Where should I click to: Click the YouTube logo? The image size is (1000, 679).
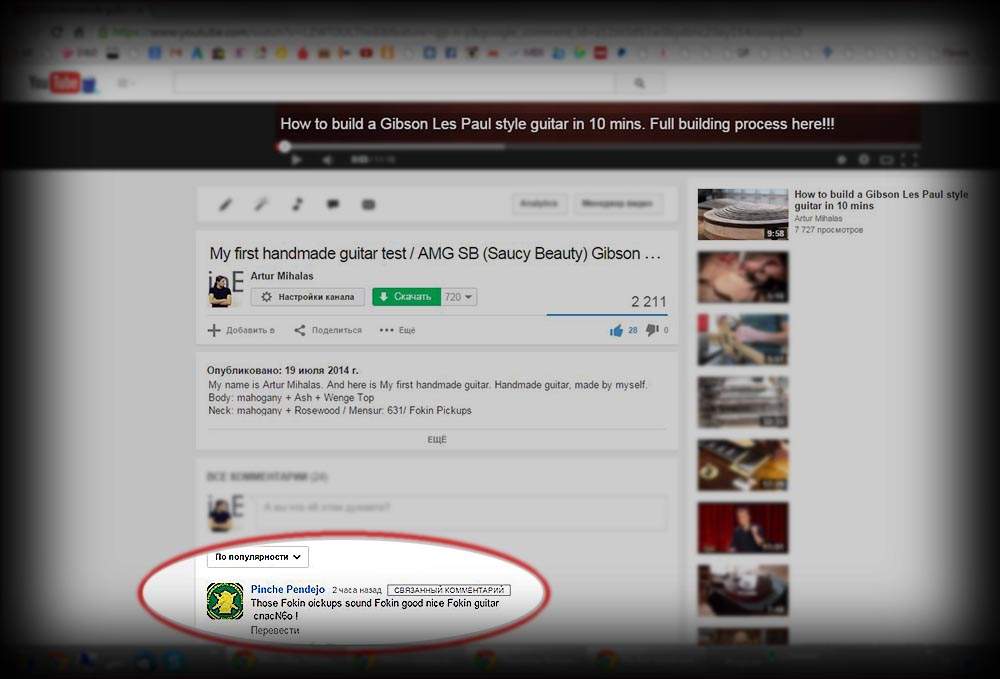point(62,83)
